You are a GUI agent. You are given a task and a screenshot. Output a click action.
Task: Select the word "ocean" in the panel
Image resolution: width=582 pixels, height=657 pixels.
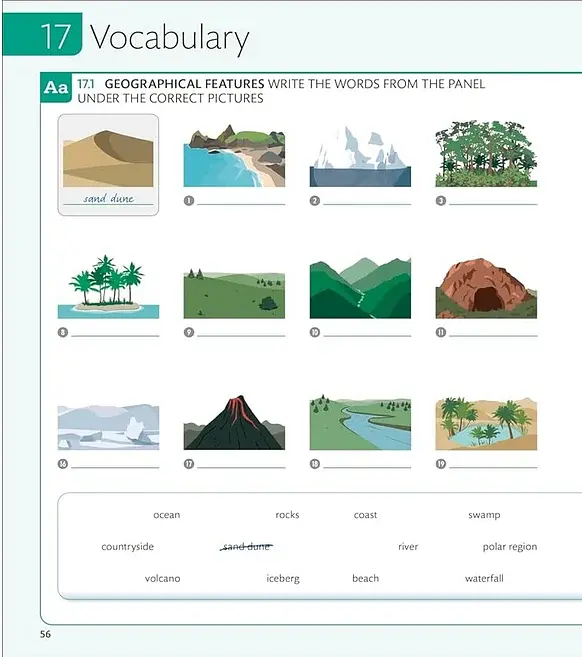tap(167, 515)
